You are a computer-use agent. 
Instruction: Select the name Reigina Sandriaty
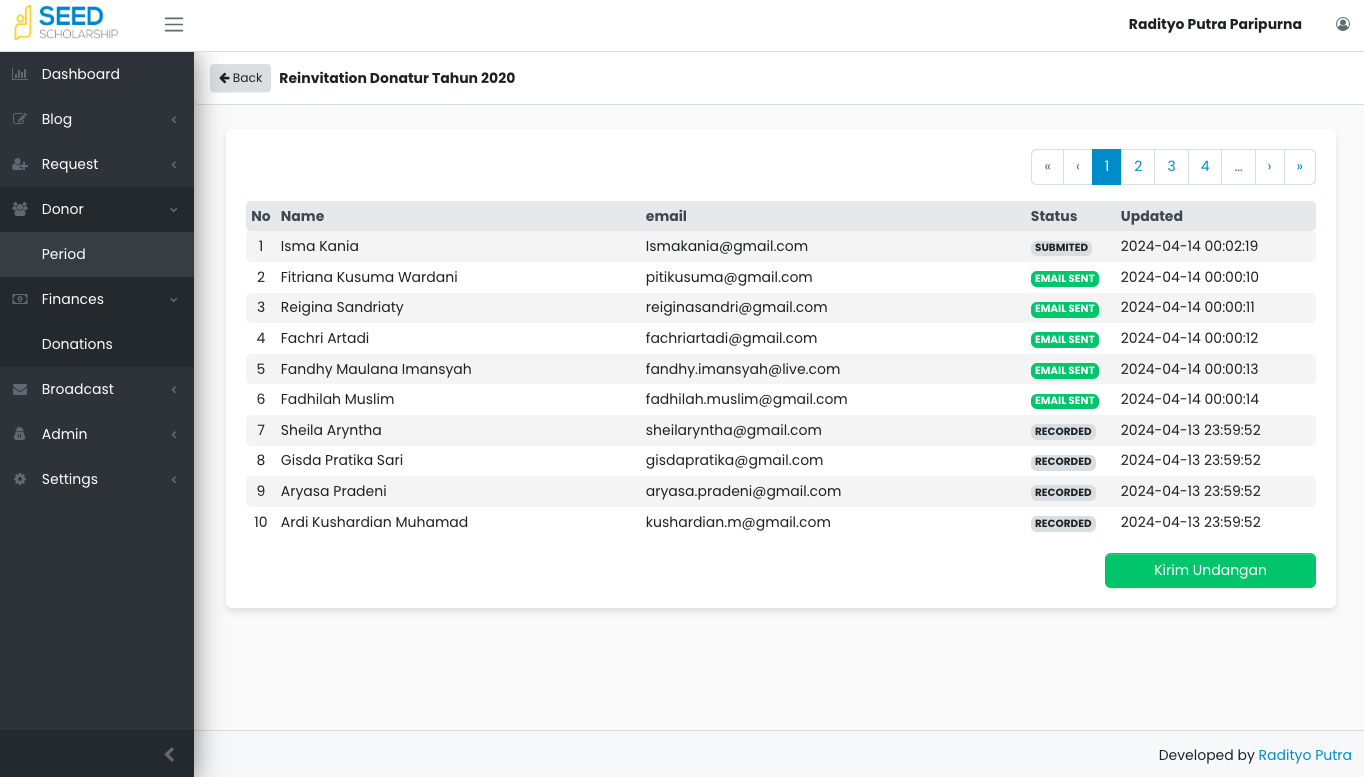(342, 307)
